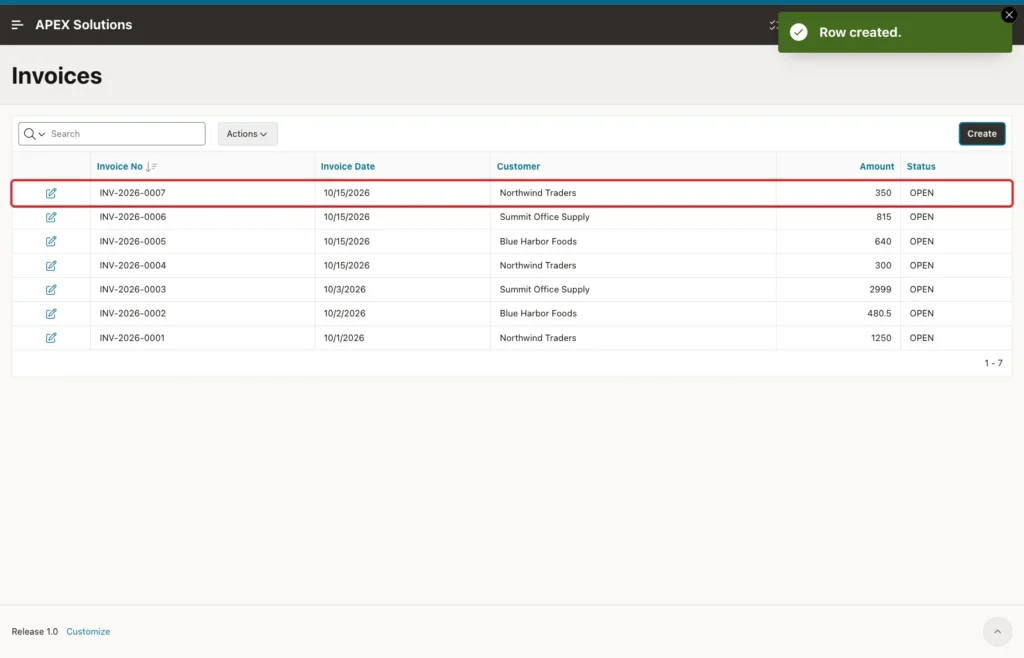The width and height of the screenshot is (1024, 658).
Task: Click the amount 350 cell
Action: 883,193
